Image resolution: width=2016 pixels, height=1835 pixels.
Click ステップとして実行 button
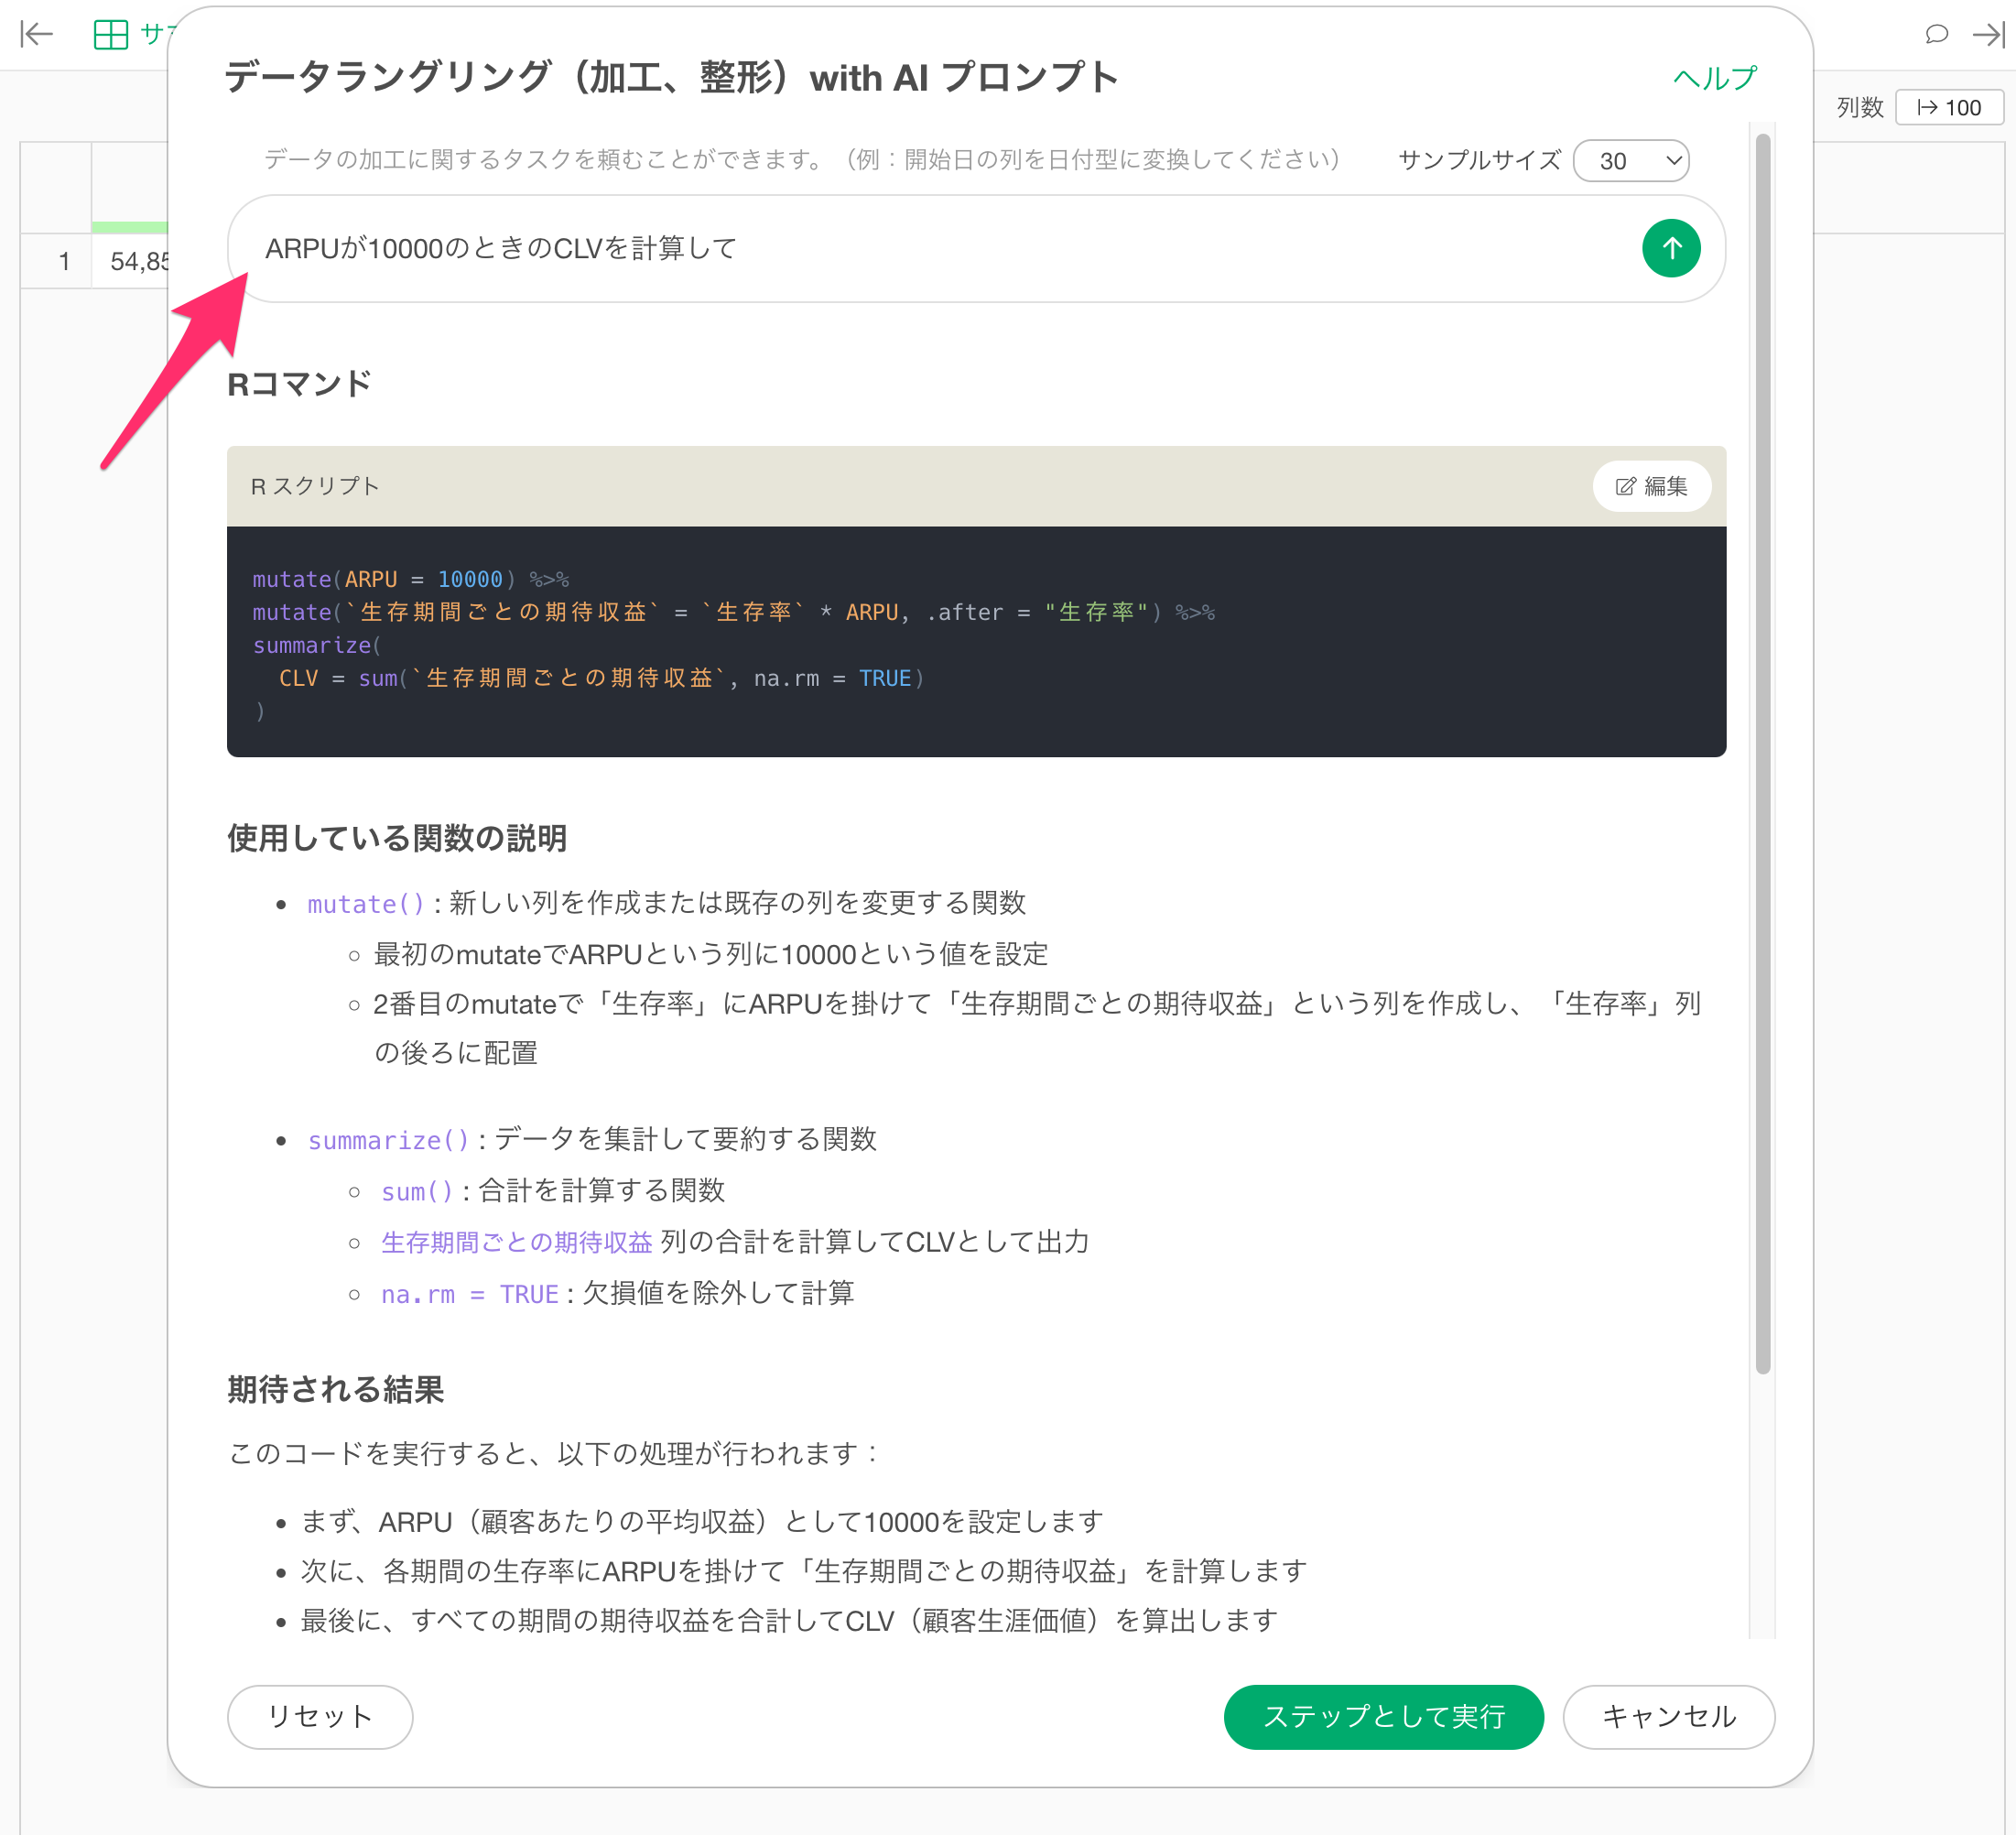click(1383, 1716)
